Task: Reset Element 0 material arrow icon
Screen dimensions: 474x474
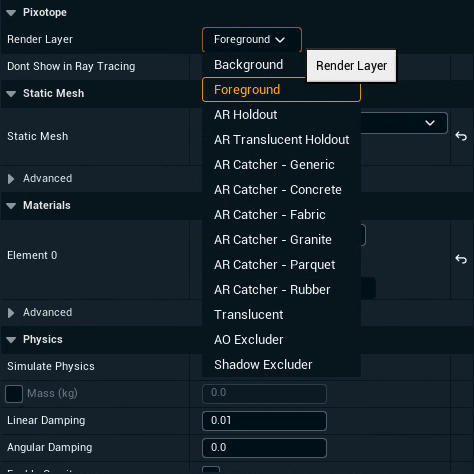Action: (x=461, y=259)
